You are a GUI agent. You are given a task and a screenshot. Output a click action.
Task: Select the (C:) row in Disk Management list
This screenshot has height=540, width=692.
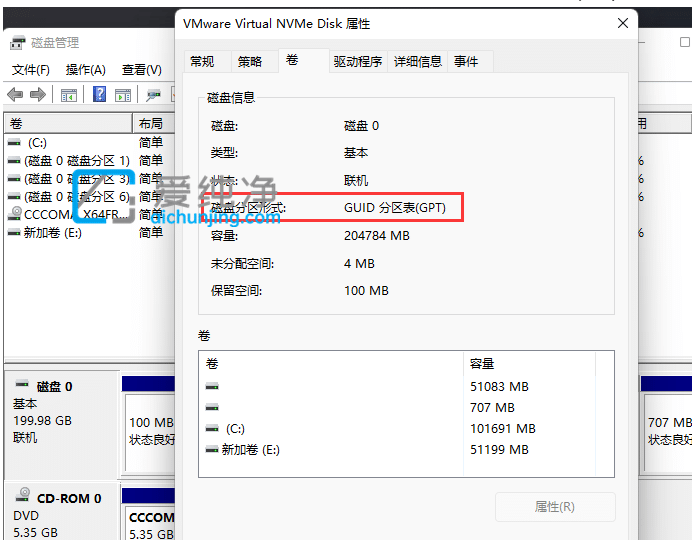(90, 142)
